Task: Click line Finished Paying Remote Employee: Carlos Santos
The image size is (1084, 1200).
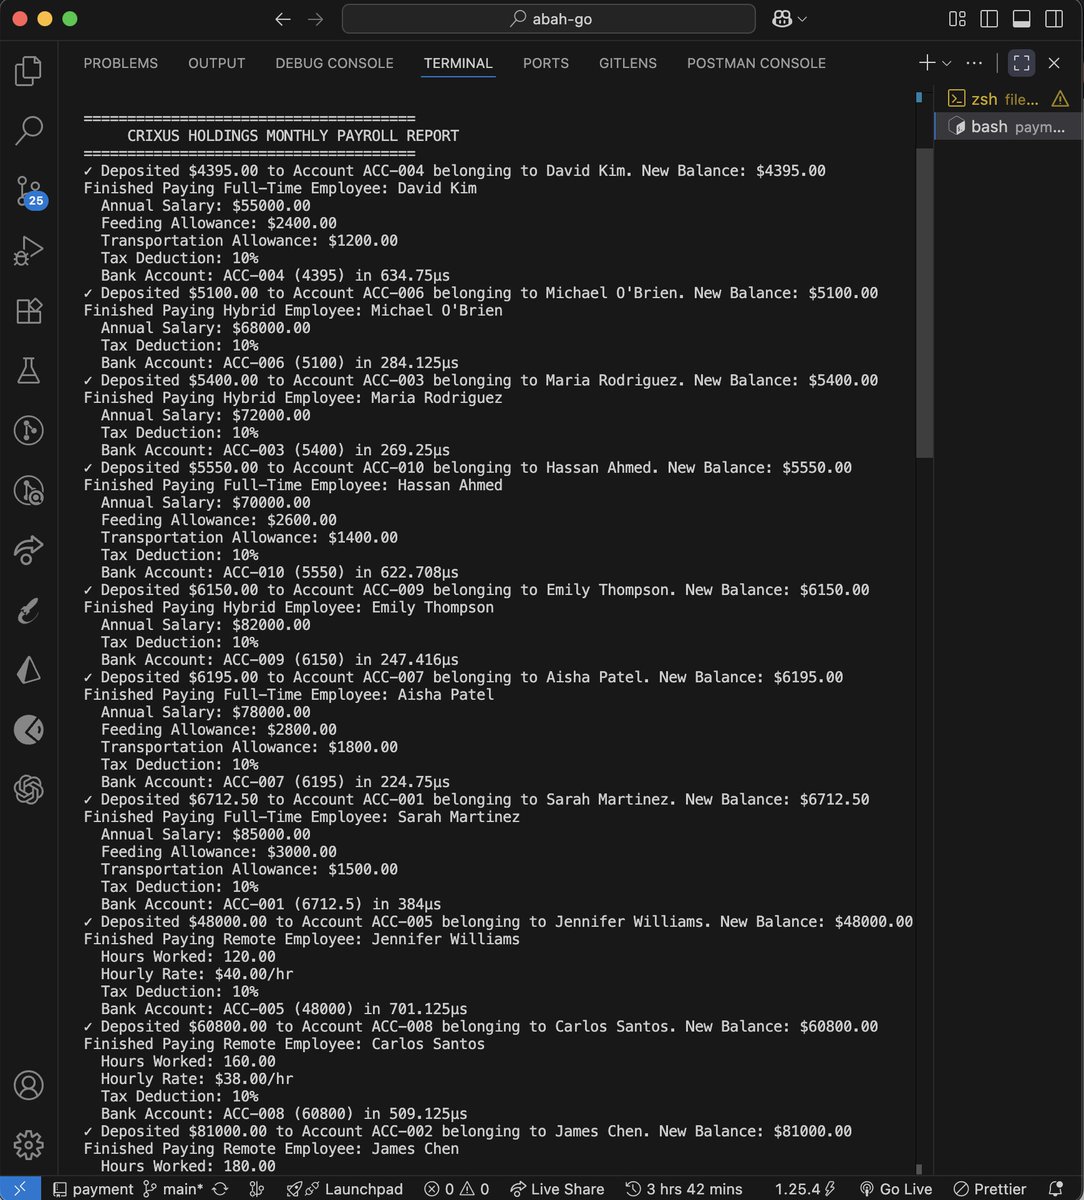Action: click(x=284, y=1044)
